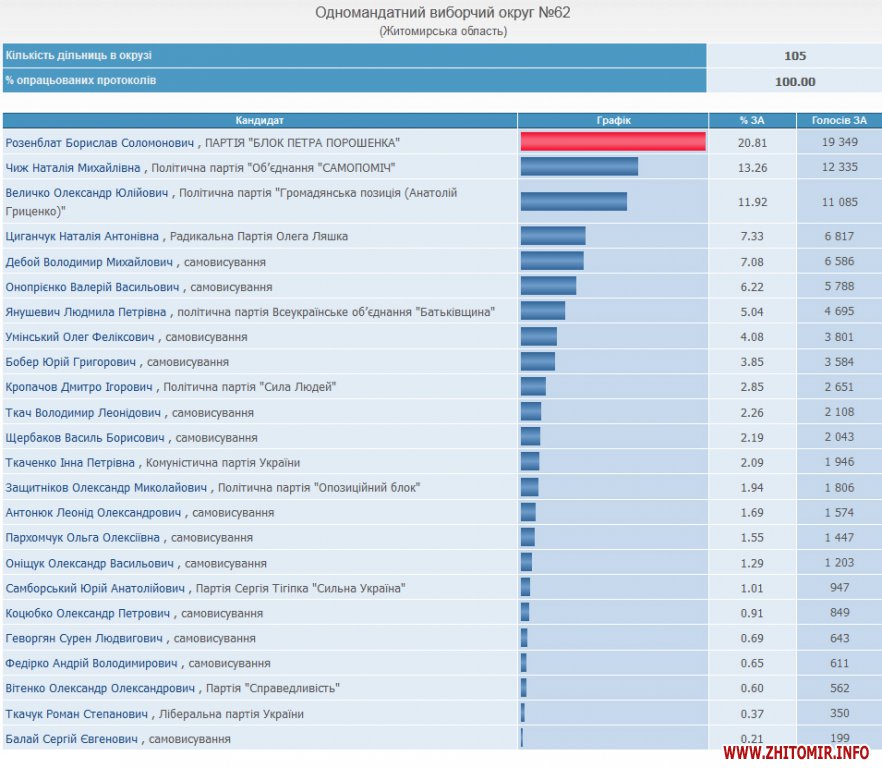Click the 'Кількість дільниць в окрузі' row label
Viewport: 882px width, 768px height.
[x=79, y=56]
